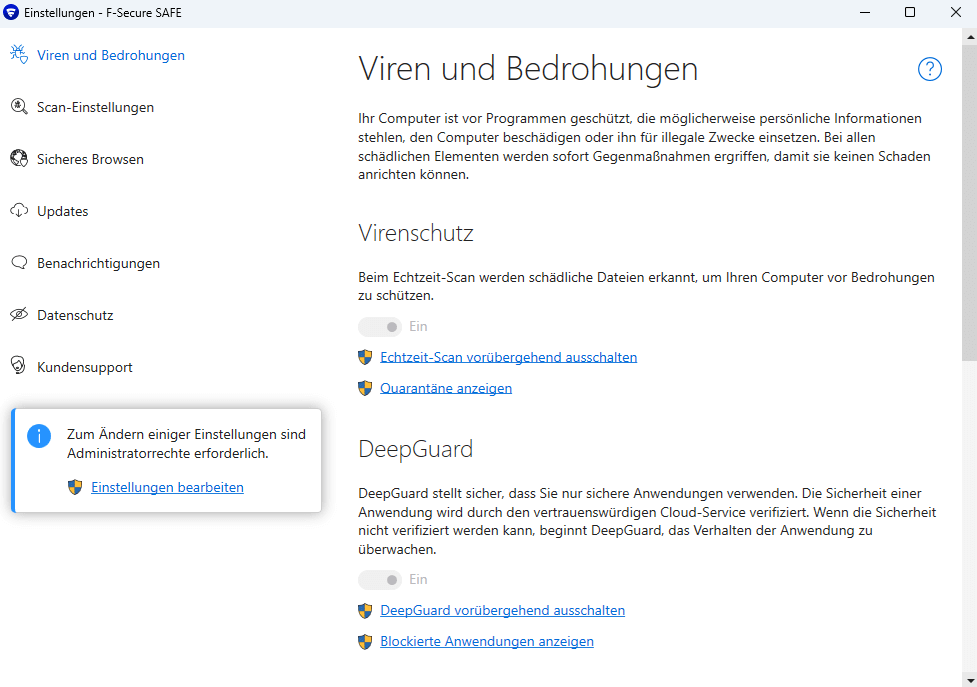
Task: Click the scrollbar down arrow
Action: [x=970, y=680]
